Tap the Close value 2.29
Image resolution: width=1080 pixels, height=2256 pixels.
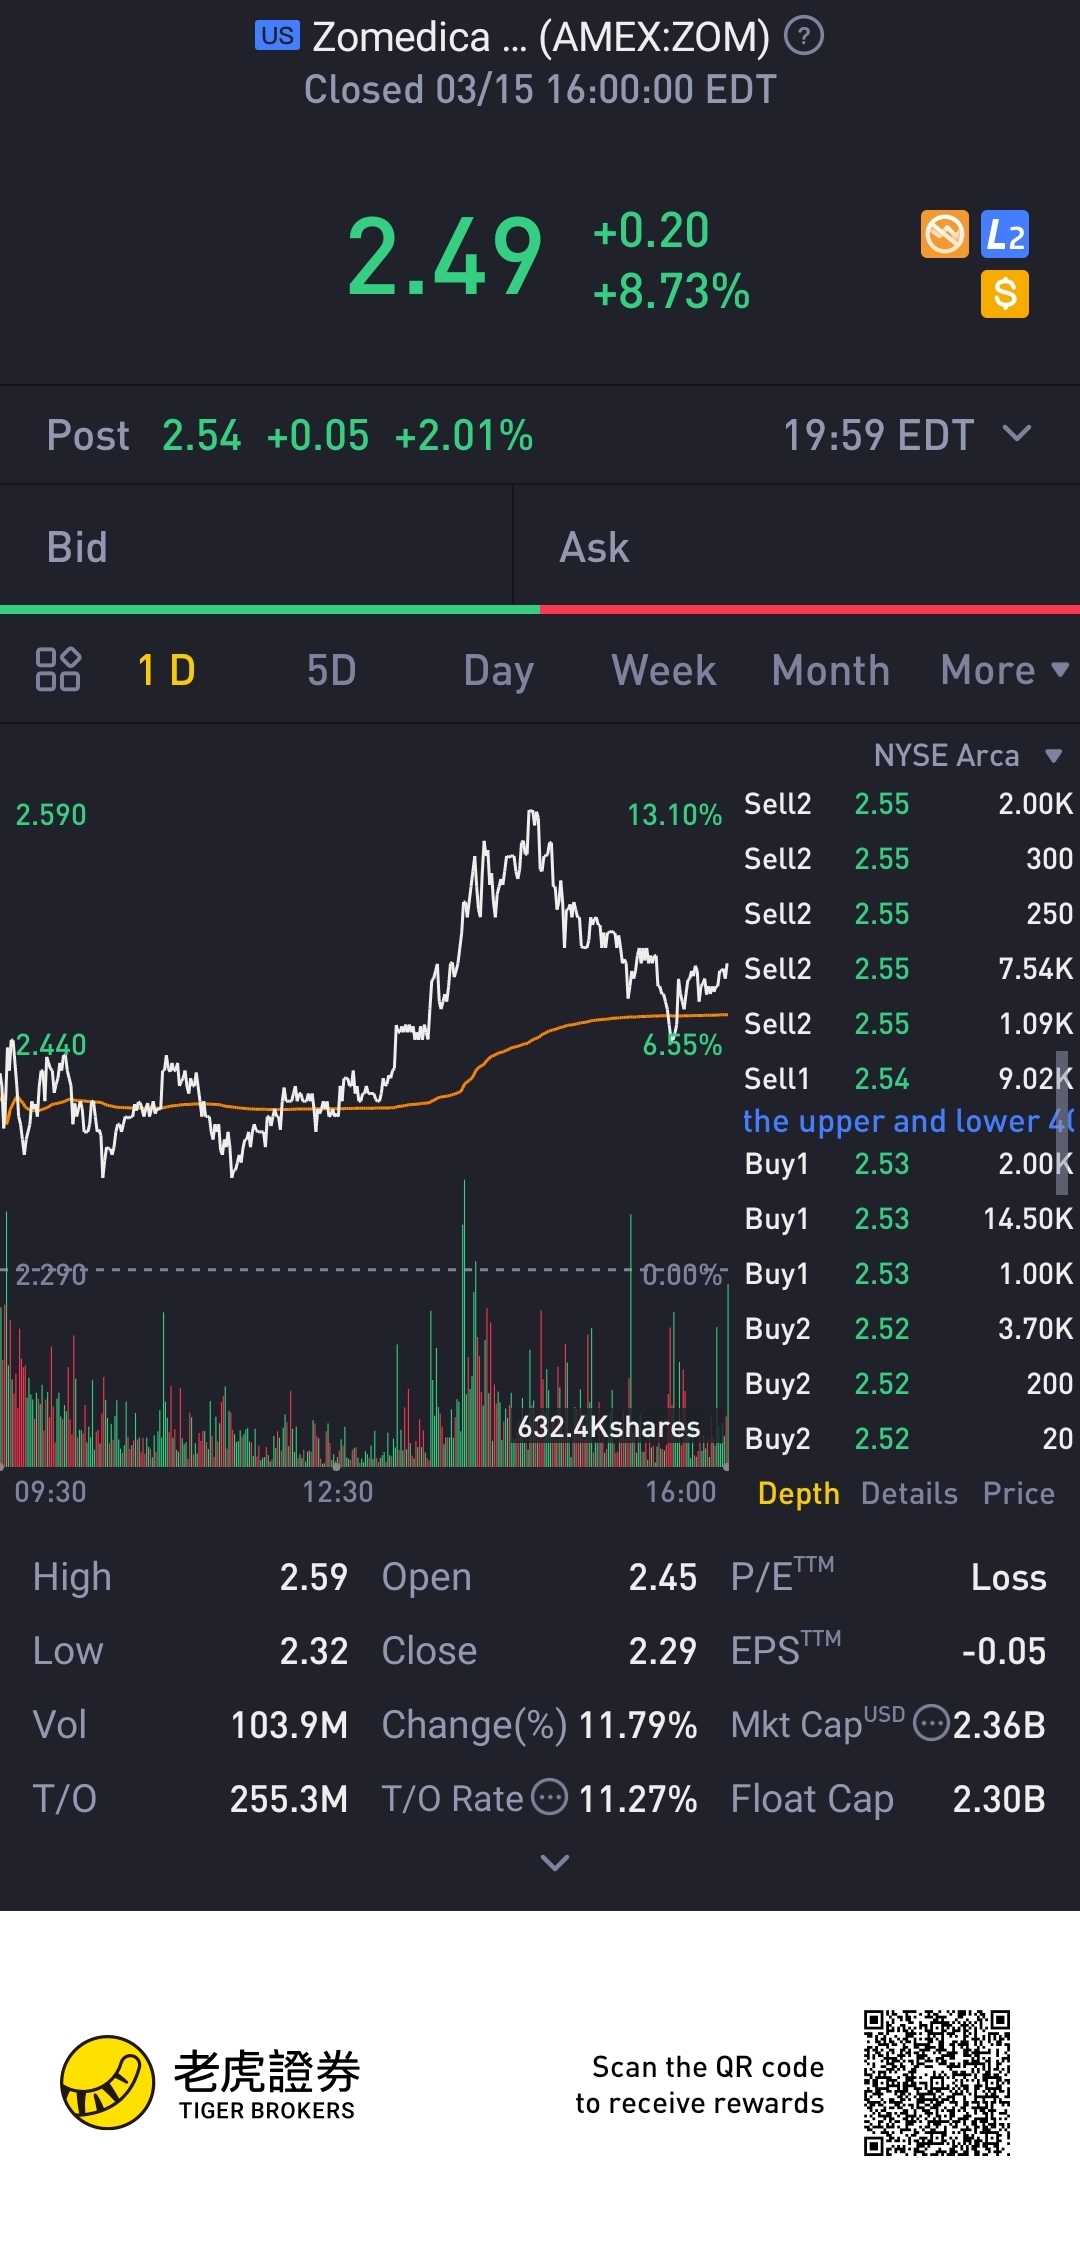pyautogui.click(x=662, y=1651)
